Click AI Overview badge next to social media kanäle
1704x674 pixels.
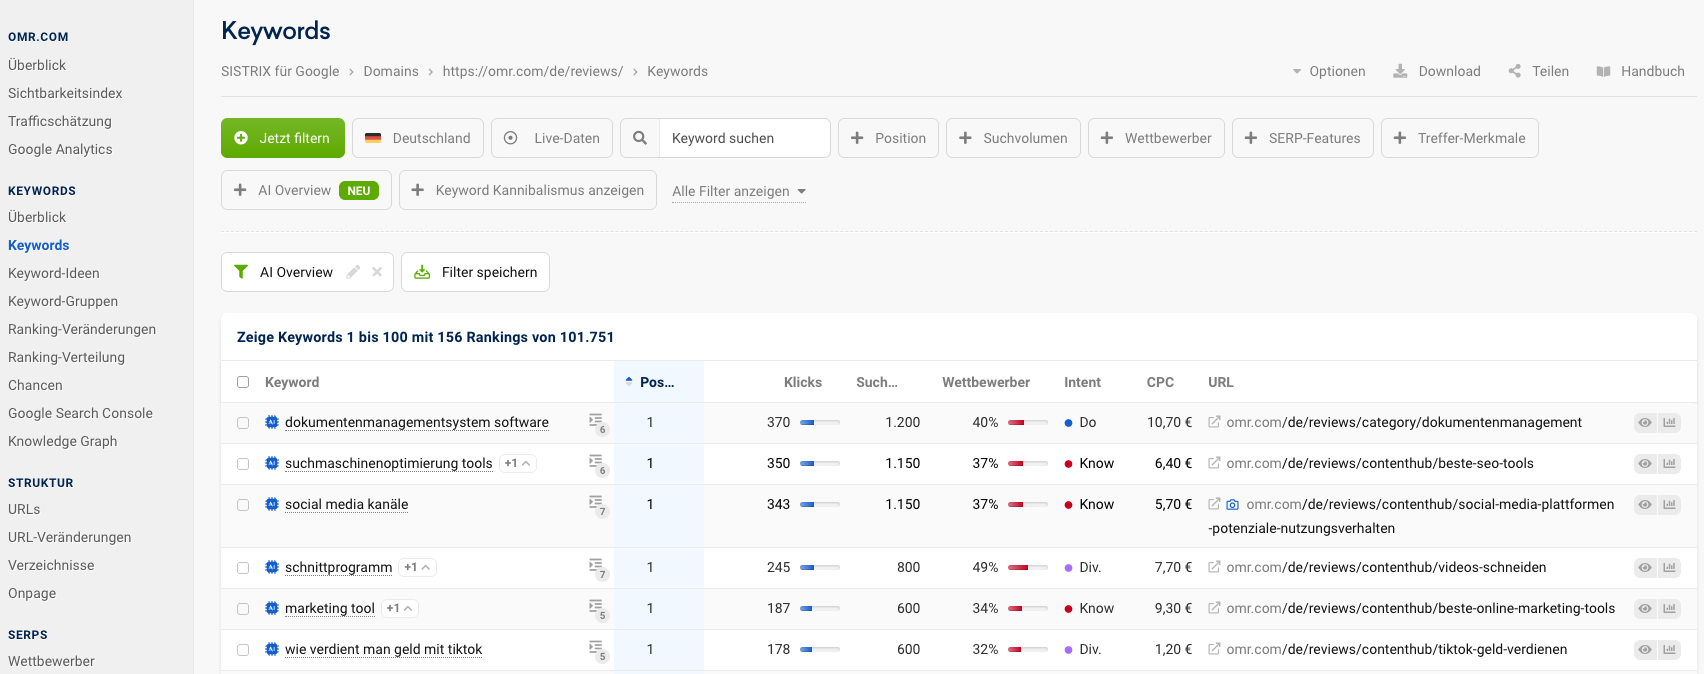click(272, 504)
